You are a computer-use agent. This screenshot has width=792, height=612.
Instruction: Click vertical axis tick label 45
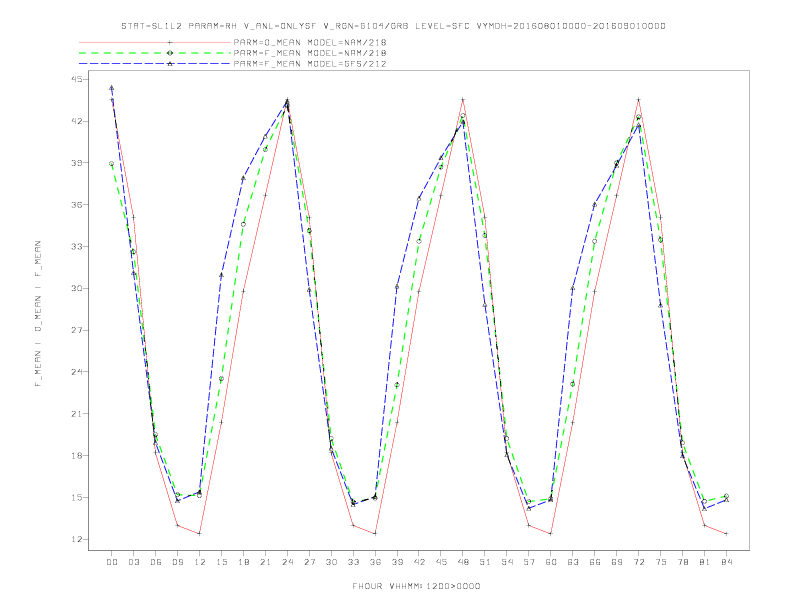(x=77, y=79)
